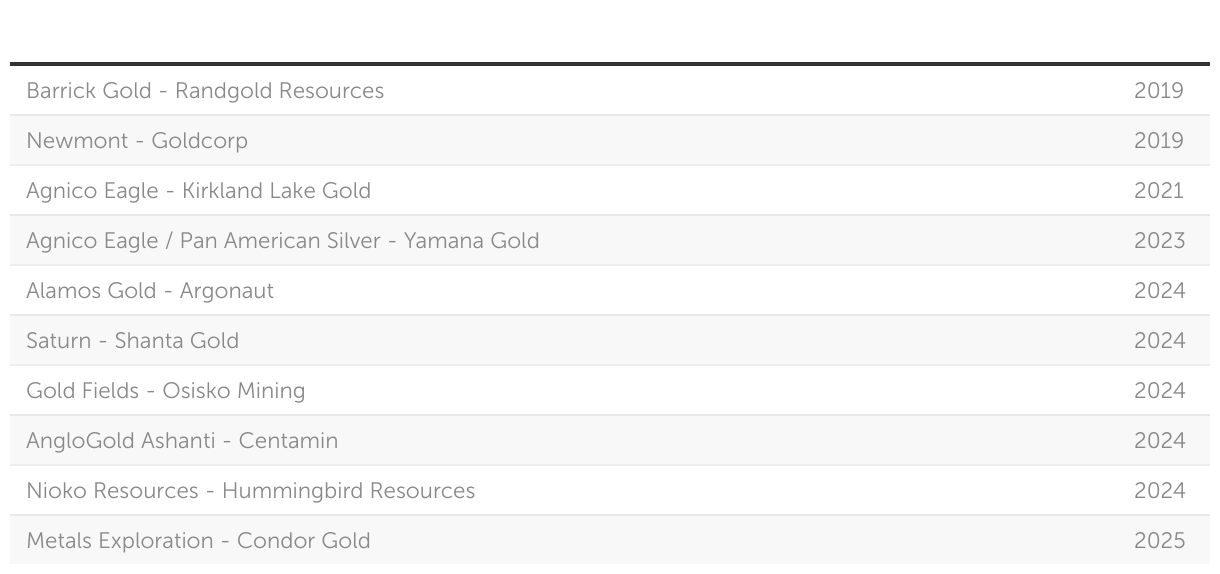1220x574 pixels.
Task: Click the 2024 year beside Saturn
Action: (1159, 341)
